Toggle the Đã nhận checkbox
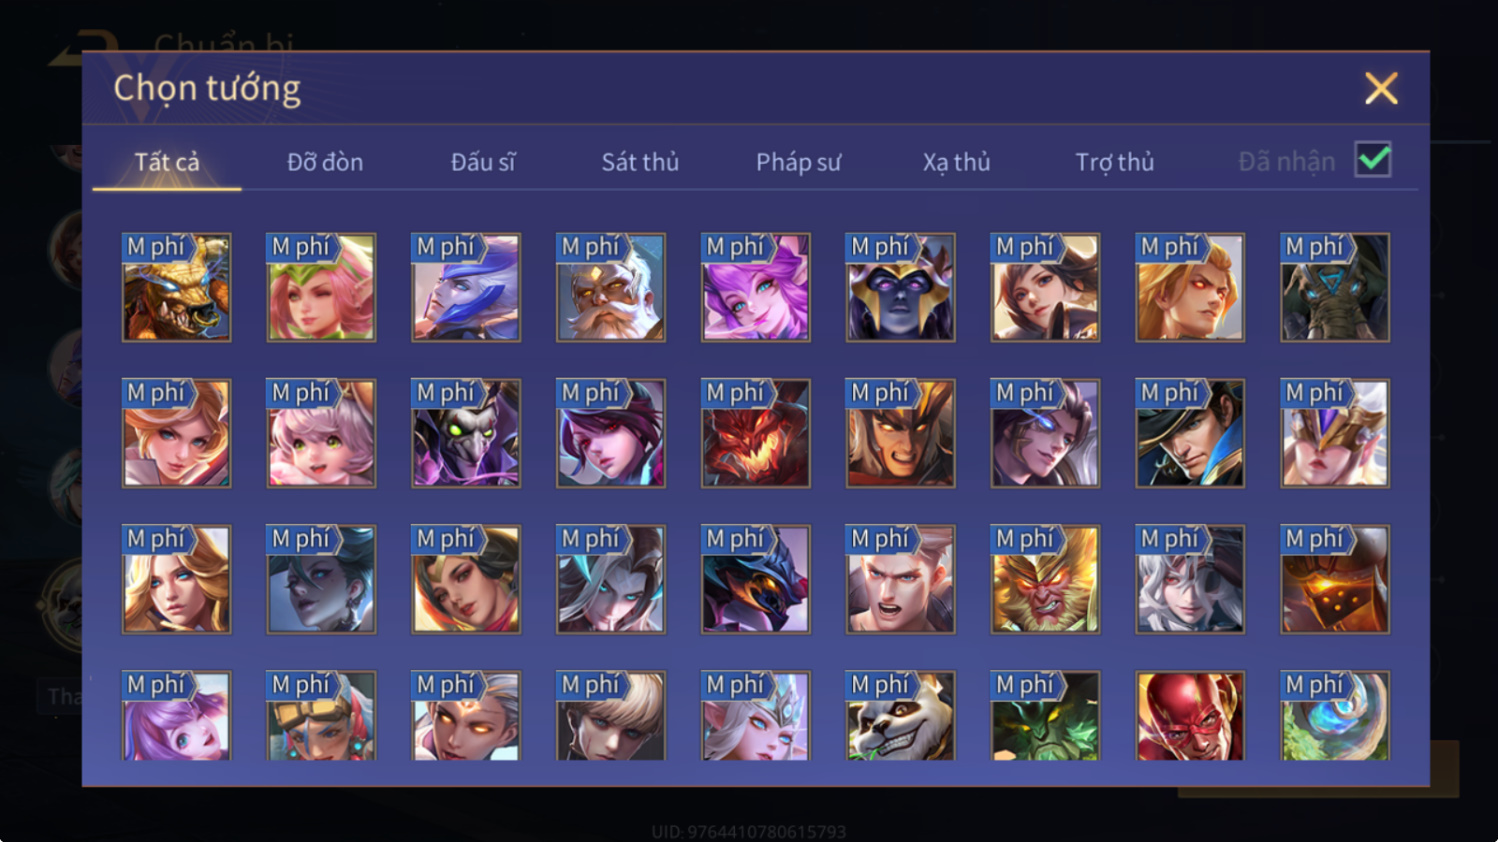This screenshot has height=842, width=1498. click(x=1373, y=160)
